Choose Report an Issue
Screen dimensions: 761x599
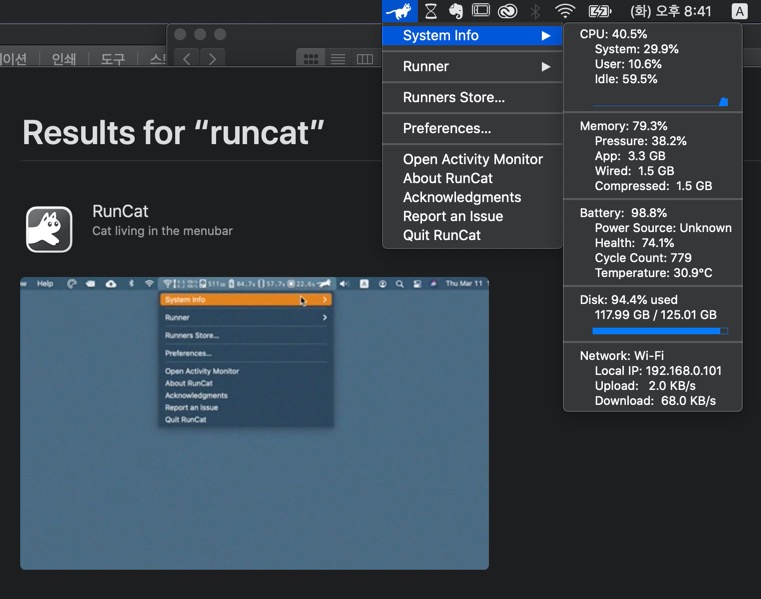click(472, 216)
